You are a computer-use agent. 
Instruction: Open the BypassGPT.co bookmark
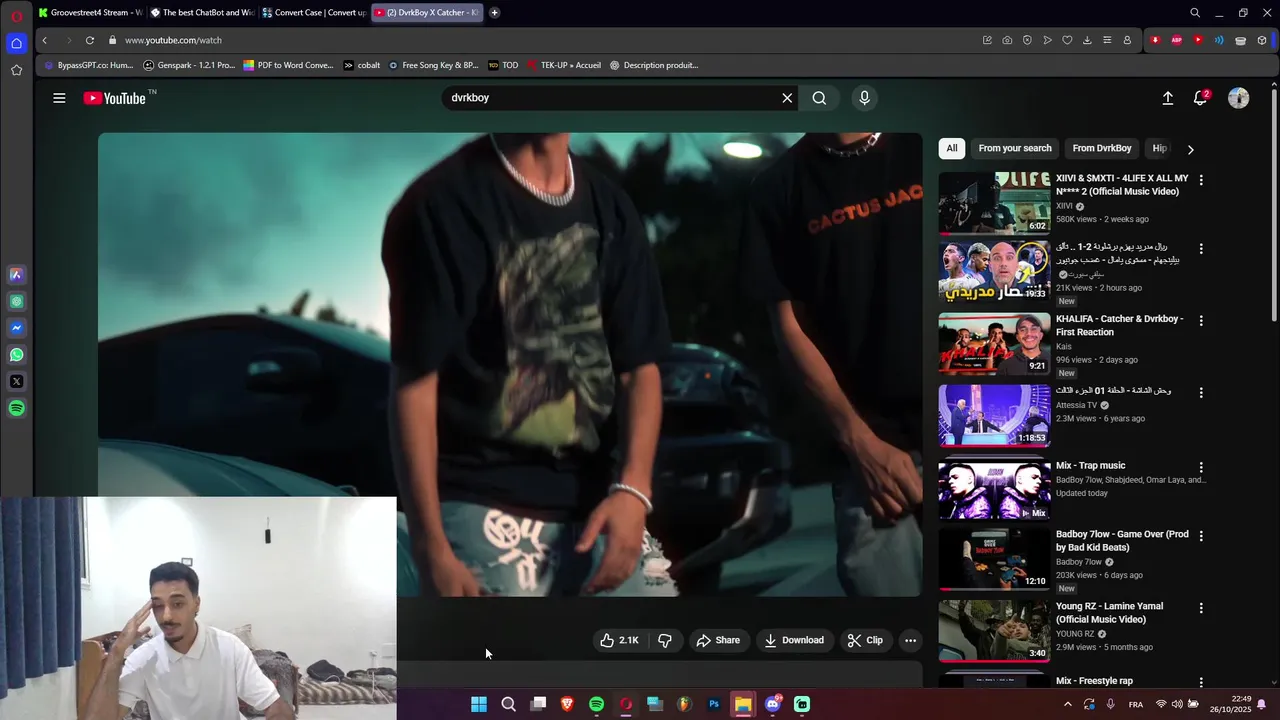88,65
